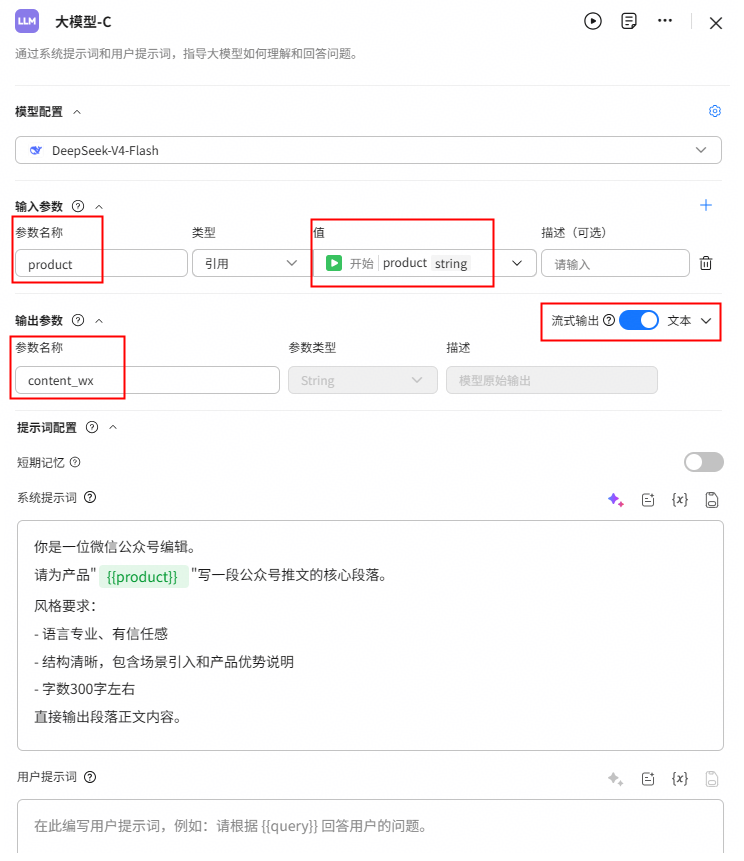
Task: Show help for 输出参数
Action: (x=78, y=320)
